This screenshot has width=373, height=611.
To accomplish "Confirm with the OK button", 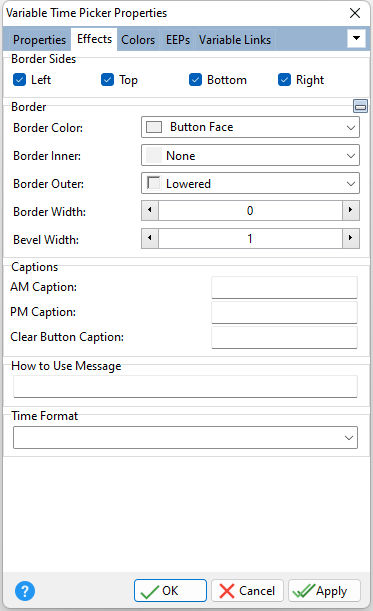I will tap(170, 591).
